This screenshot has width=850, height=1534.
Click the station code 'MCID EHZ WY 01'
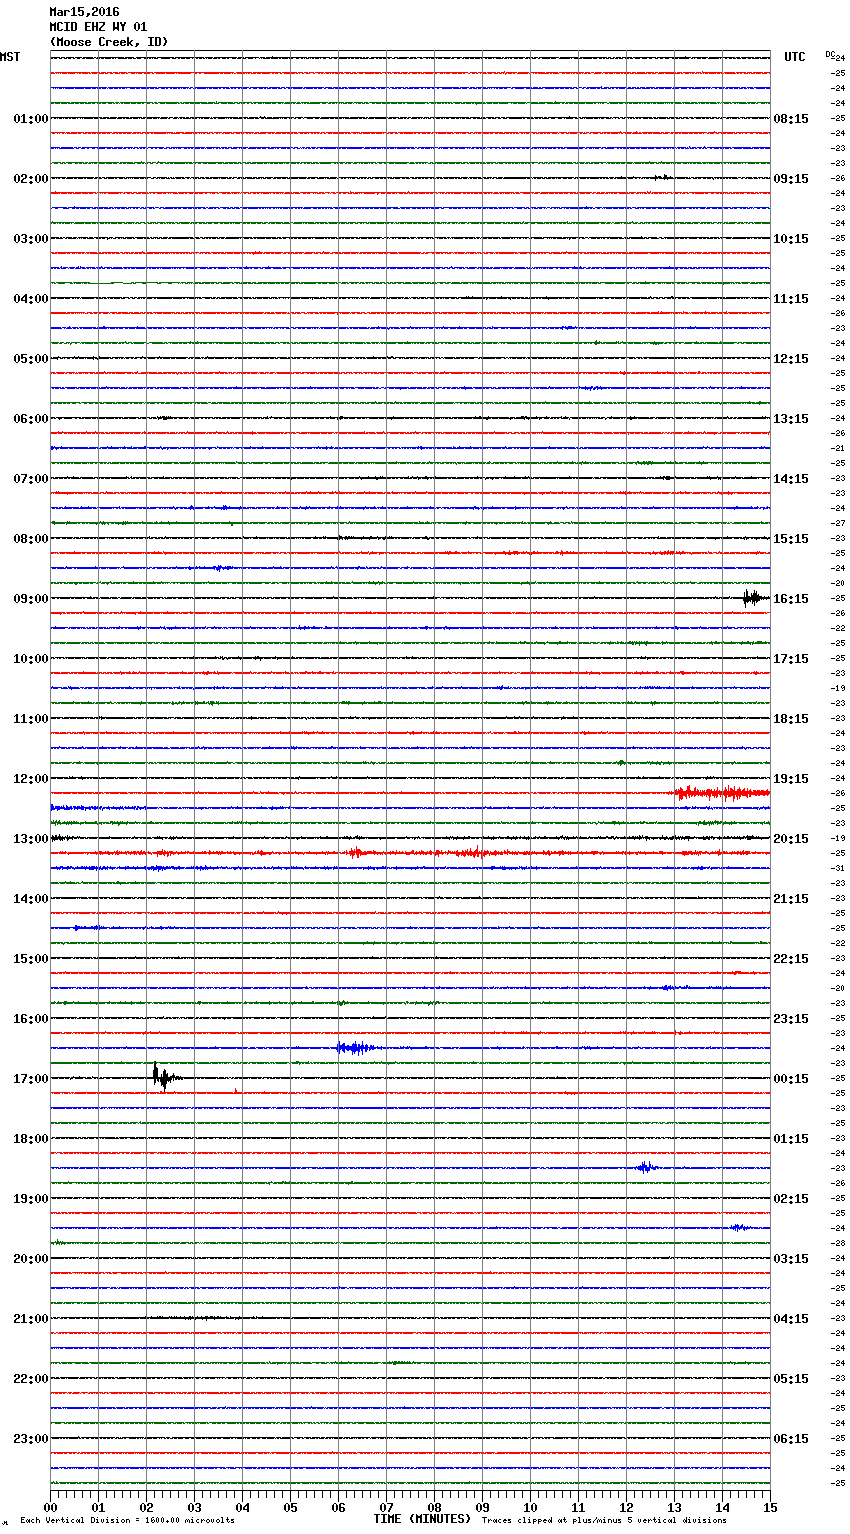pyautogui.click(x=98, y=27)
